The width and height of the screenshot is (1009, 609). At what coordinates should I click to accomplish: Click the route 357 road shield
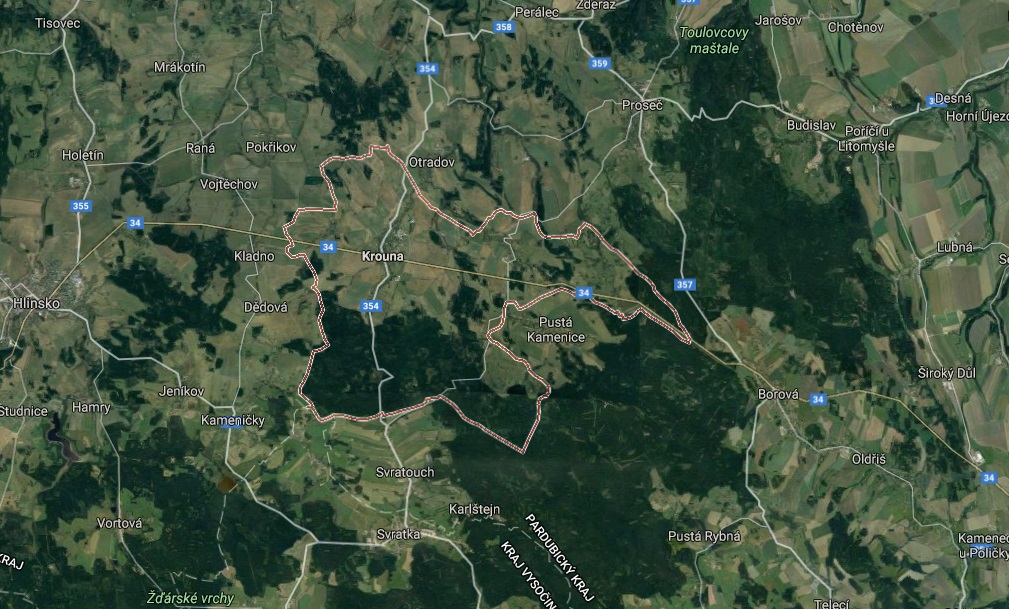[x=685, y=284]
